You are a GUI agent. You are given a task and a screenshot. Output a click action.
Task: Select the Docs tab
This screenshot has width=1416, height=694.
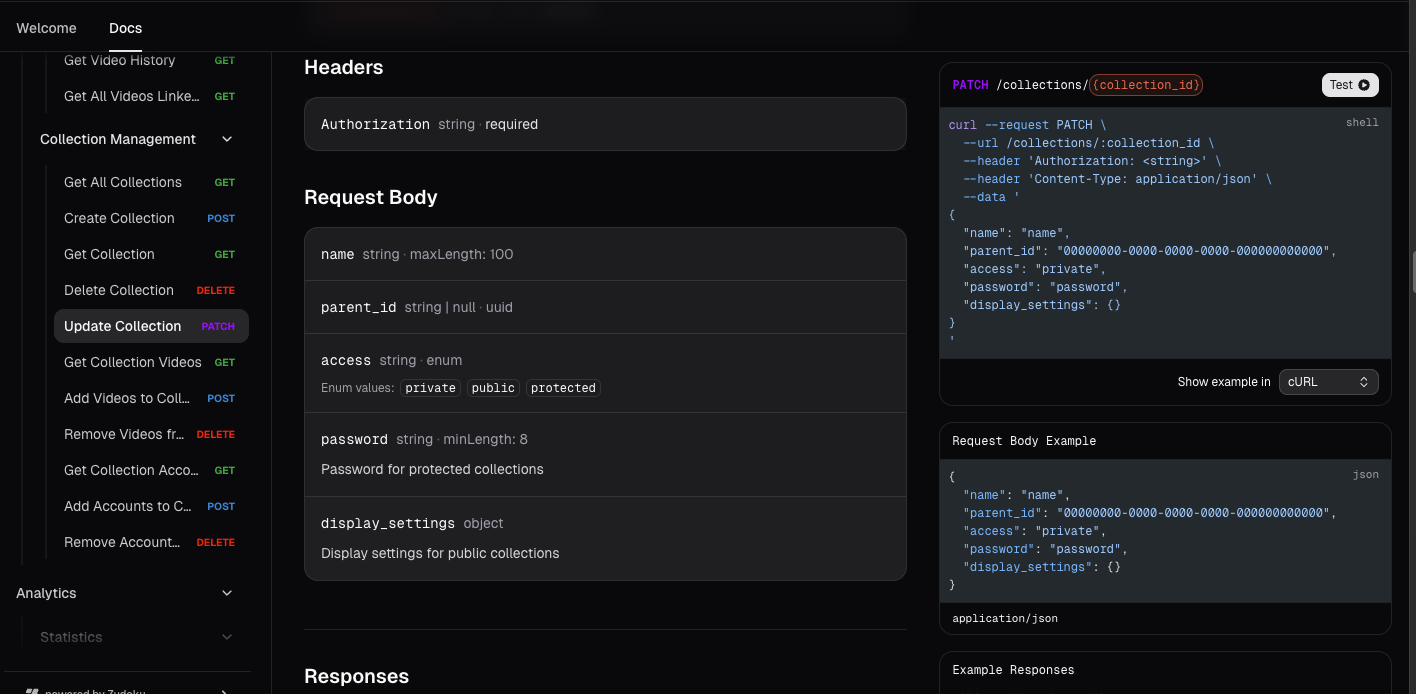coord(125,28)
